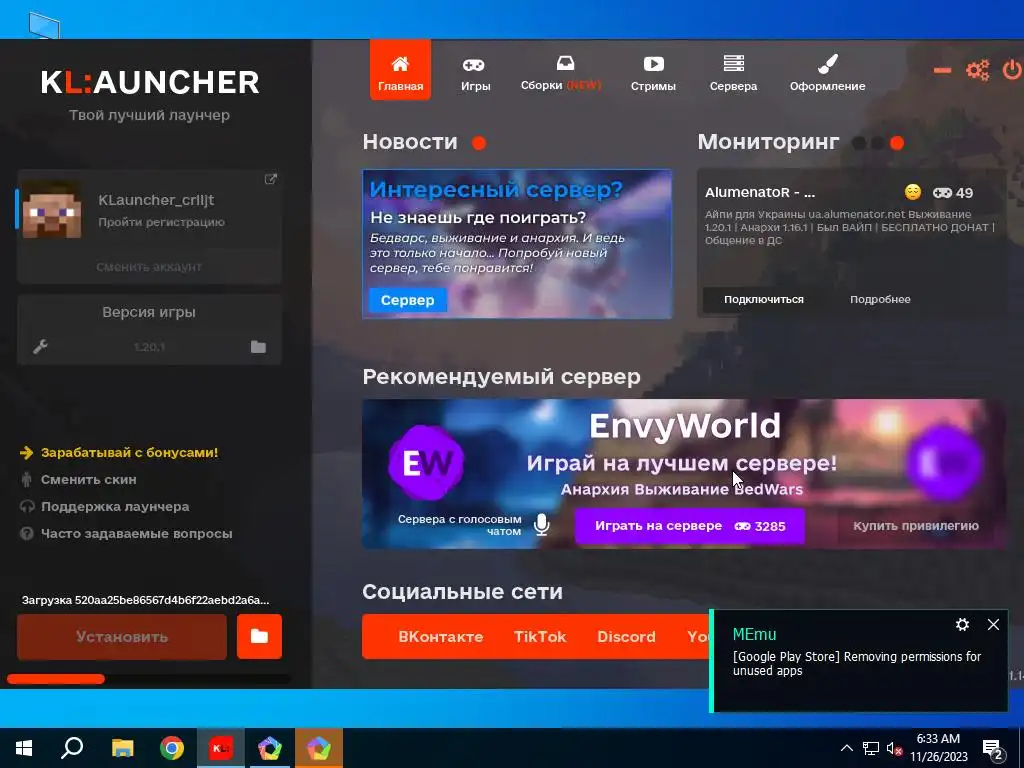Select the second Мониторинг indicator dot
This screenshot has height=768, width=1024.
(878, 142)
